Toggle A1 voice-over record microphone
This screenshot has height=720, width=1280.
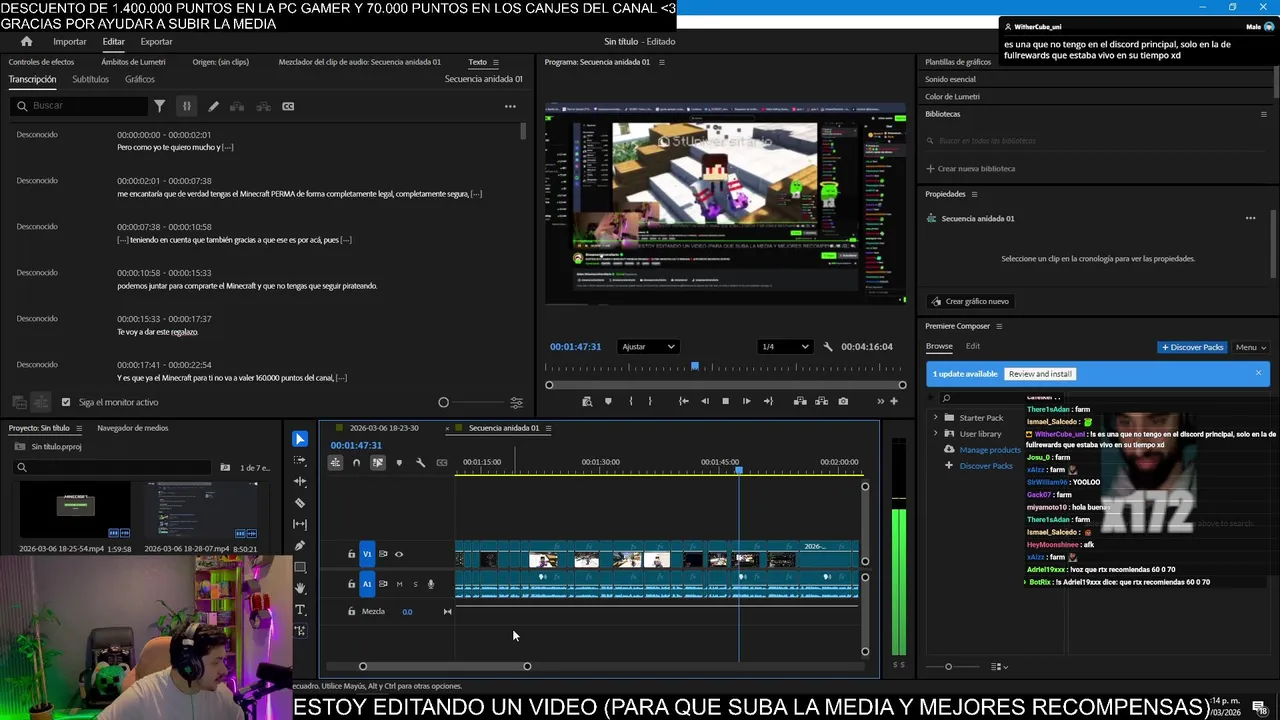click(x=431, y=584)
